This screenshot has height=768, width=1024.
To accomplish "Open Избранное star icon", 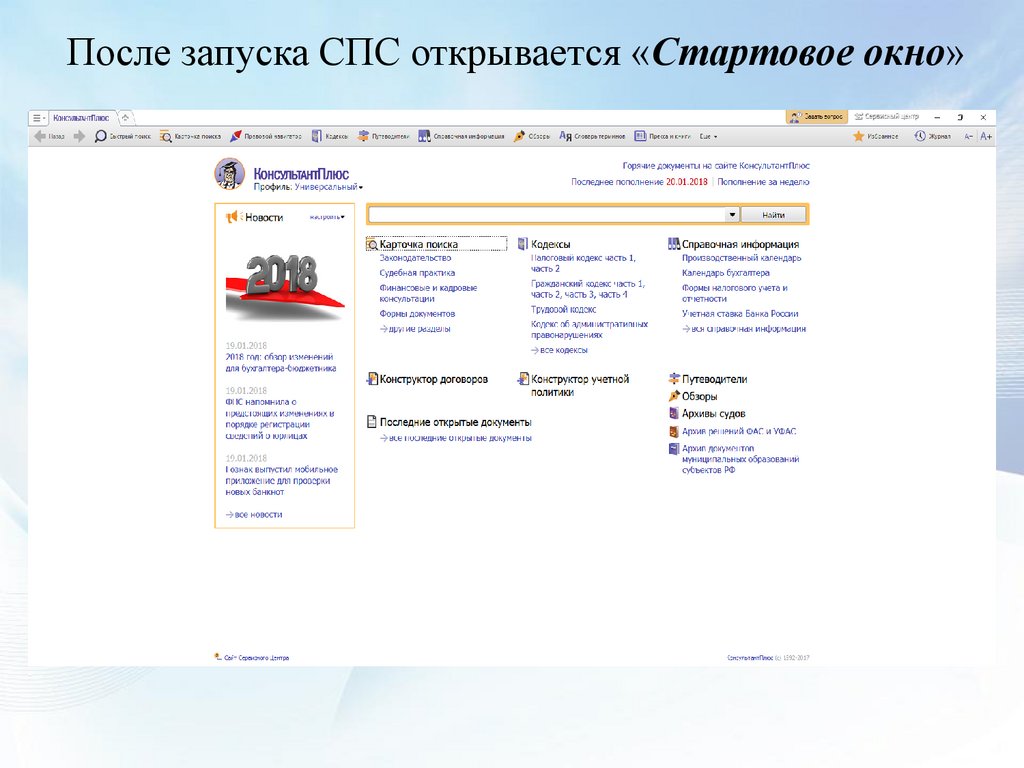I will coord(876,136).
